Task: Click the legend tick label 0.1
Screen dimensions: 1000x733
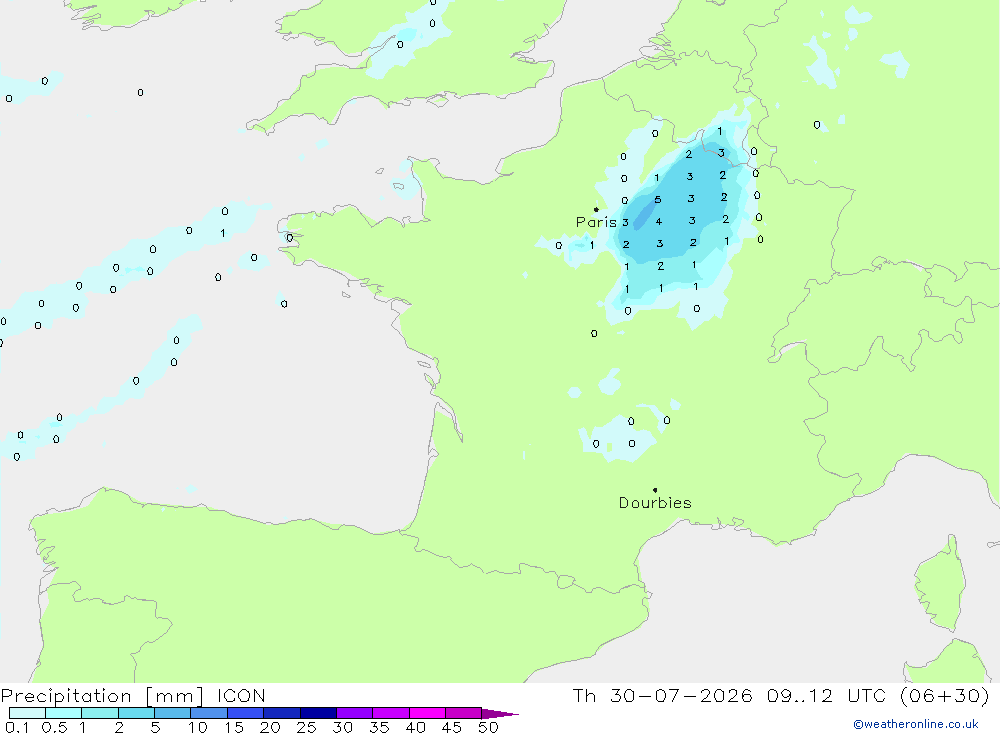Action: click(x=17, y=727)
